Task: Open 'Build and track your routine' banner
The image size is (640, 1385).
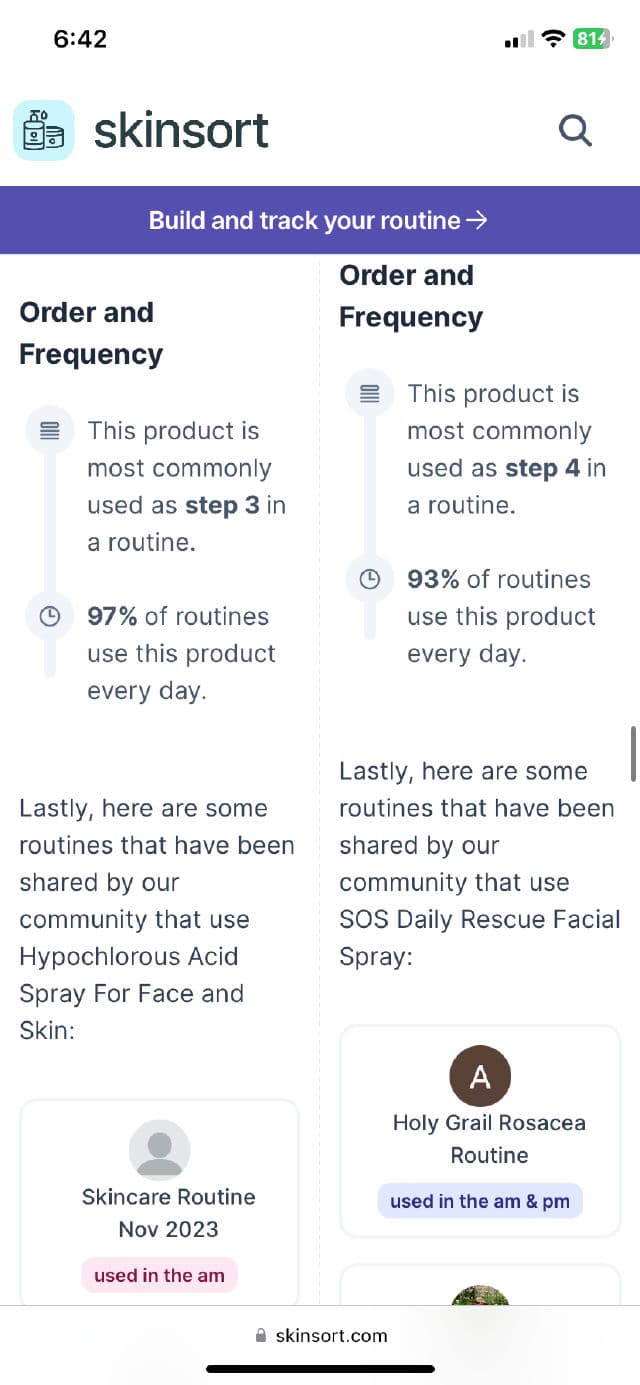Action: coord(319,220)
